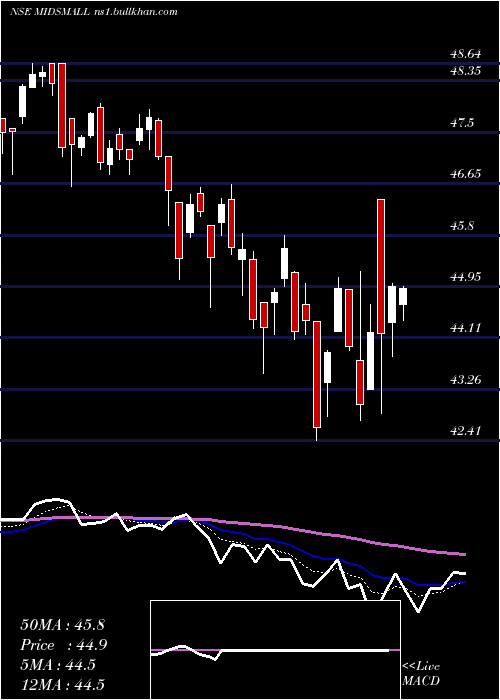Click the 47.5 price level label
The height and width of the screenshot is (700, 500).
(462, 123)
